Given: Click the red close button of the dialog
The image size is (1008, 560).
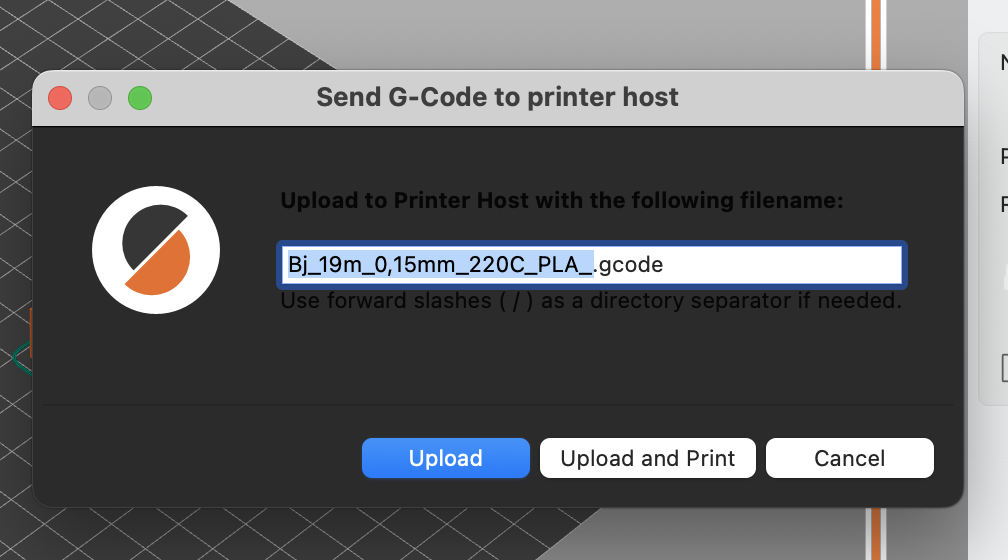Looking at the screenshot, I should click(x=60, y=98).
